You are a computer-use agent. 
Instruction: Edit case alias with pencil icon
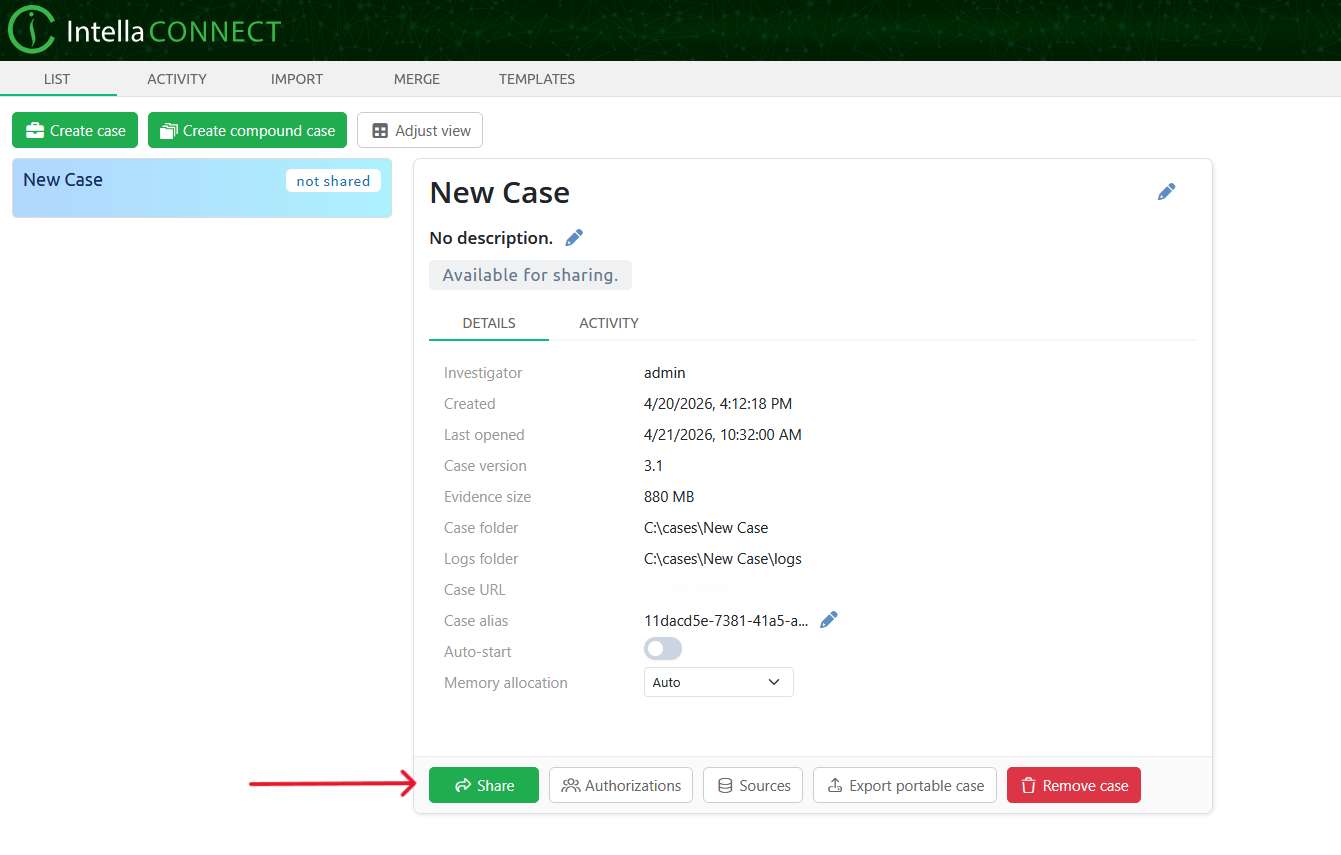click(x=828, y=620)
